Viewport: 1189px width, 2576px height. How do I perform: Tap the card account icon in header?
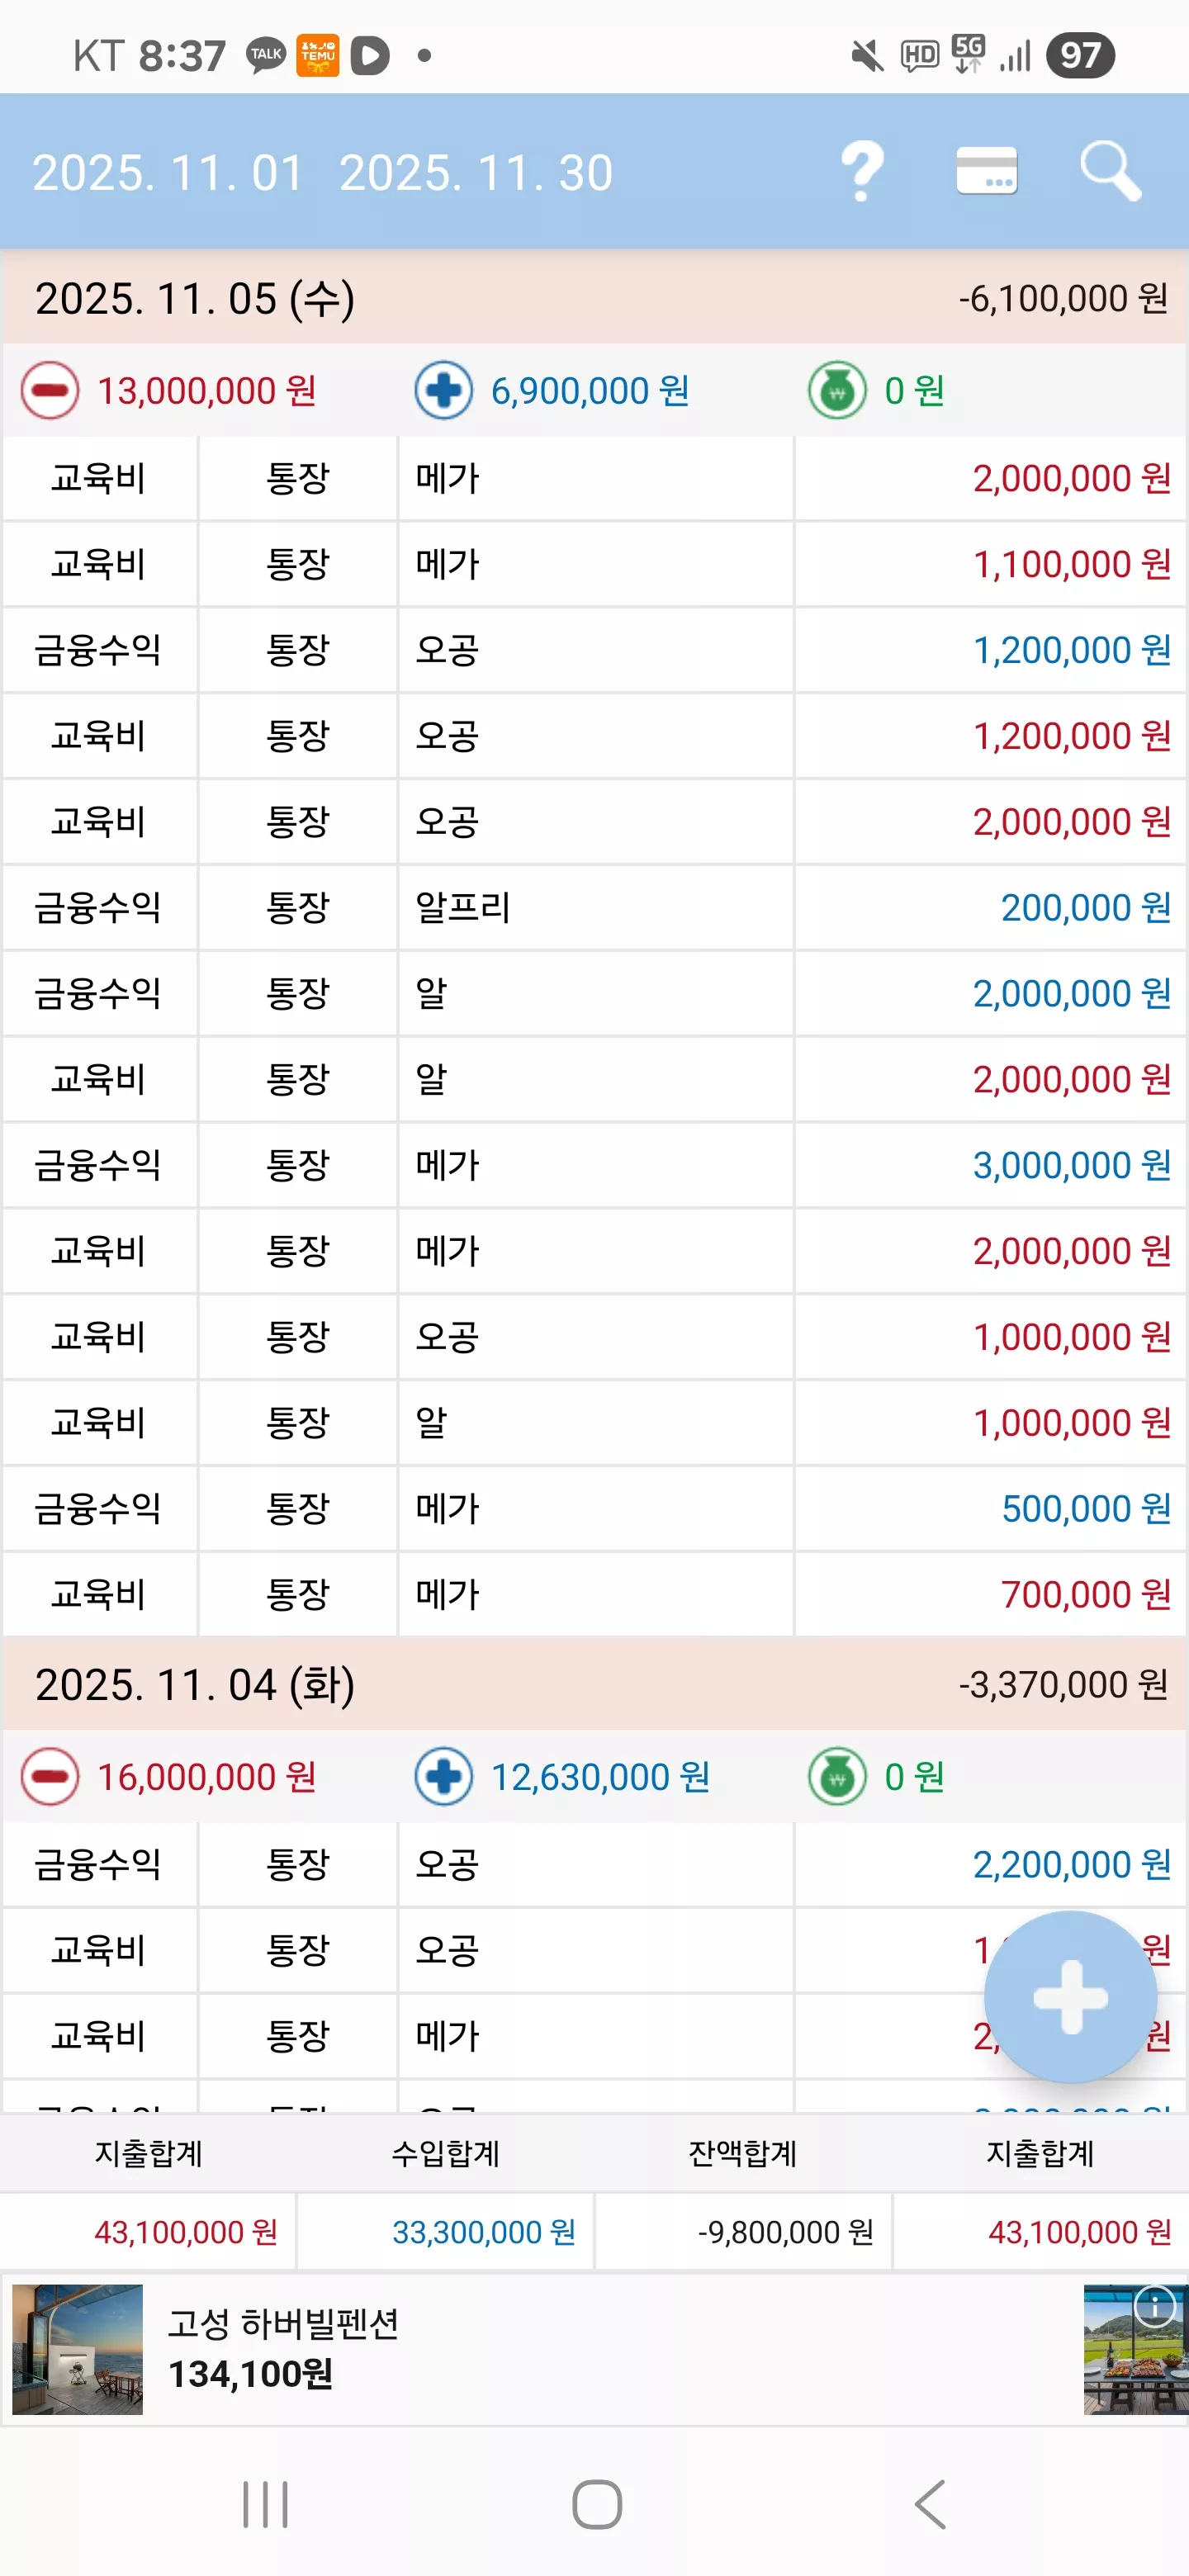coord(986,171)
